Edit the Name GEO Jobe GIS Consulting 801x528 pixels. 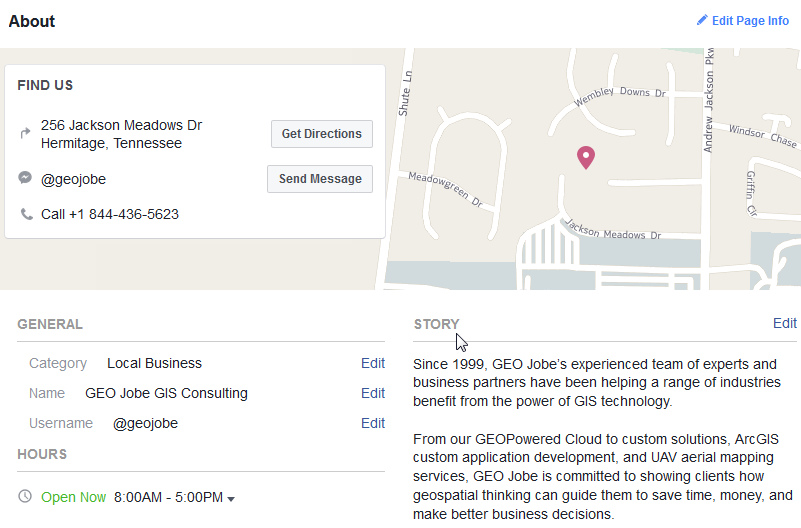[372, 393]
